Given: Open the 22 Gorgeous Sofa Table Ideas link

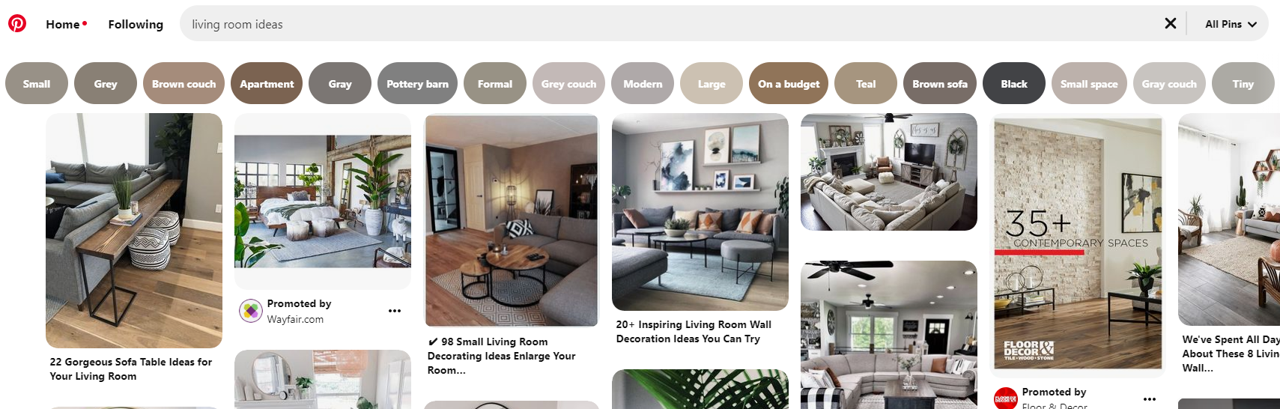Looking at the screenshot, I should tap(131, 369).
